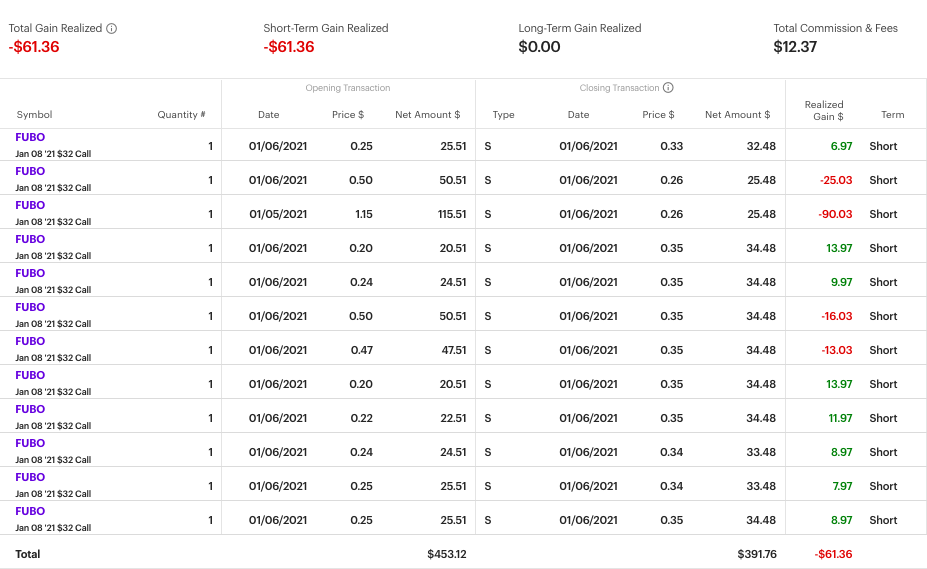Click FUBO in the 7.97 gain row
Screen dimensions: 927x569
tap(30, 477)
